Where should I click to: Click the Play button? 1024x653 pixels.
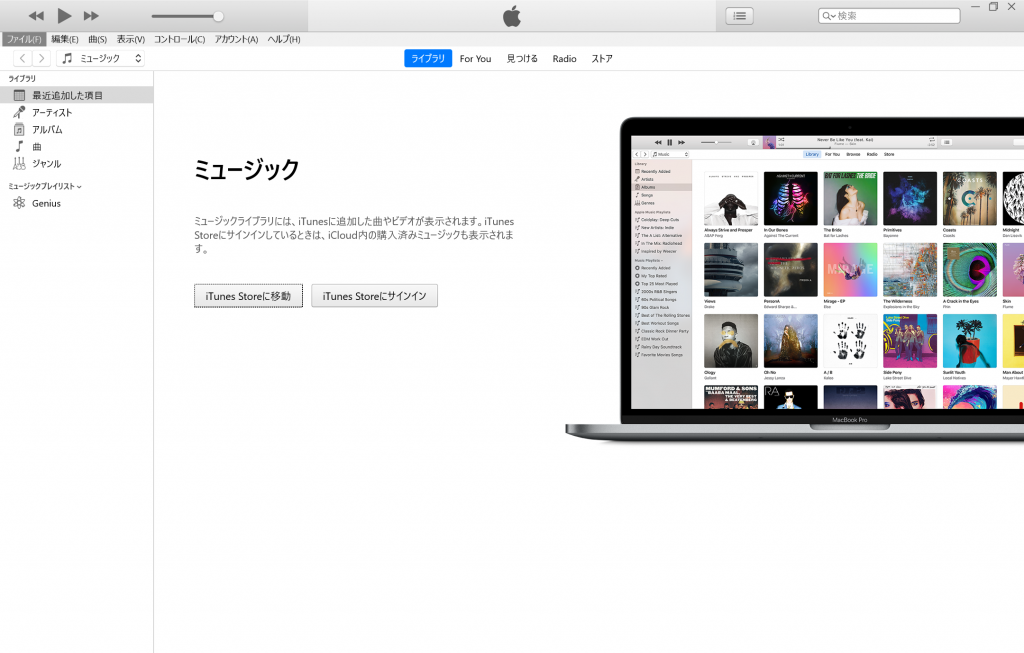pos(64,15)
